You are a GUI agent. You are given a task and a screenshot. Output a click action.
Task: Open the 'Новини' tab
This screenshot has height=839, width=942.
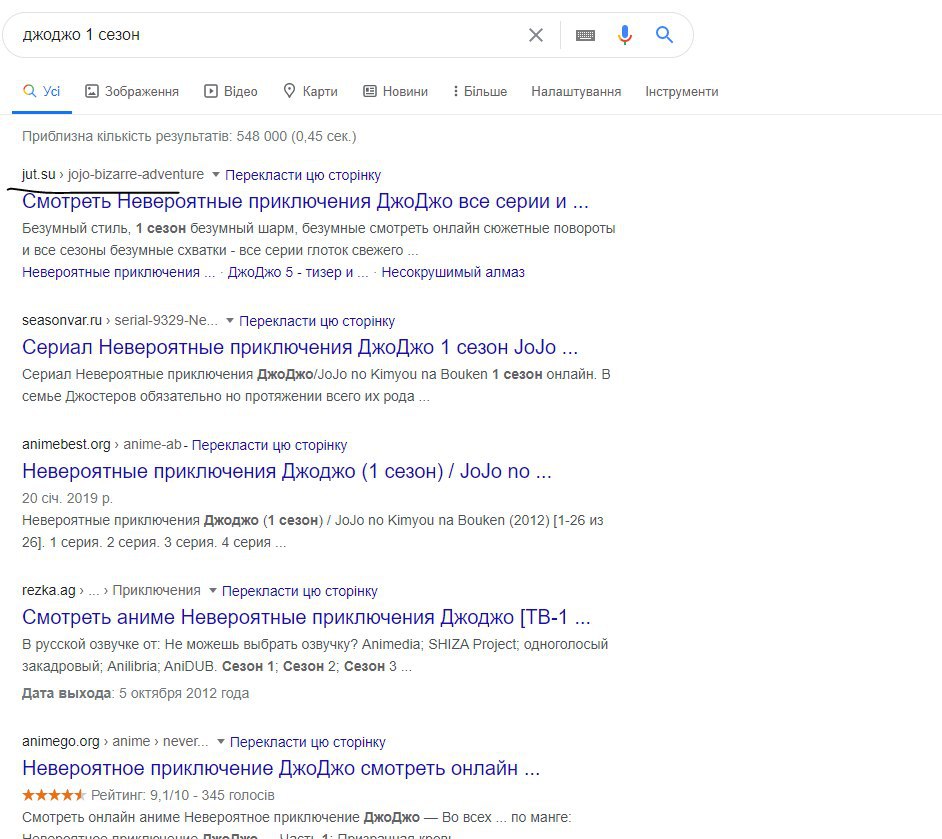click(x=396, y=91)
